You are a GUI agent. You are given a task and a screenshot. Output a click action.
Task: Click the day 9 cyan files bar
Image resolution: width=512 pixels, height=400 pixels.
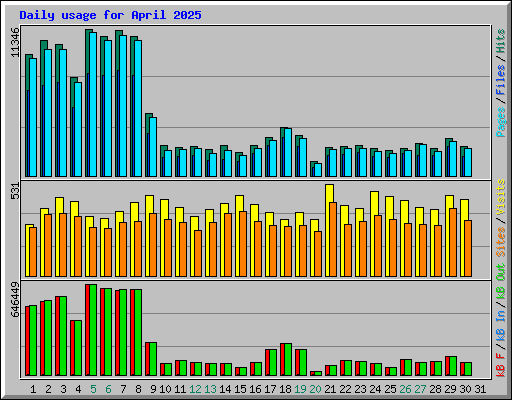[x=153, y=147]
